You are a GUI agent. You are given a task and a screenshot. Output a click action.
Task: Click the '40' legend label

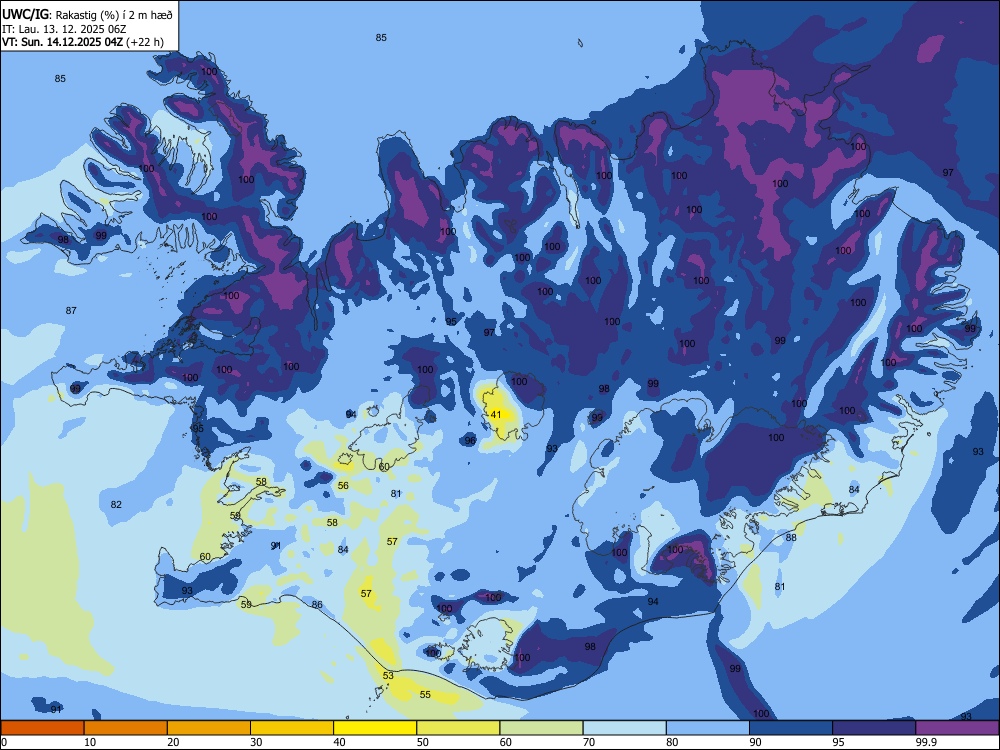[339, 742]
